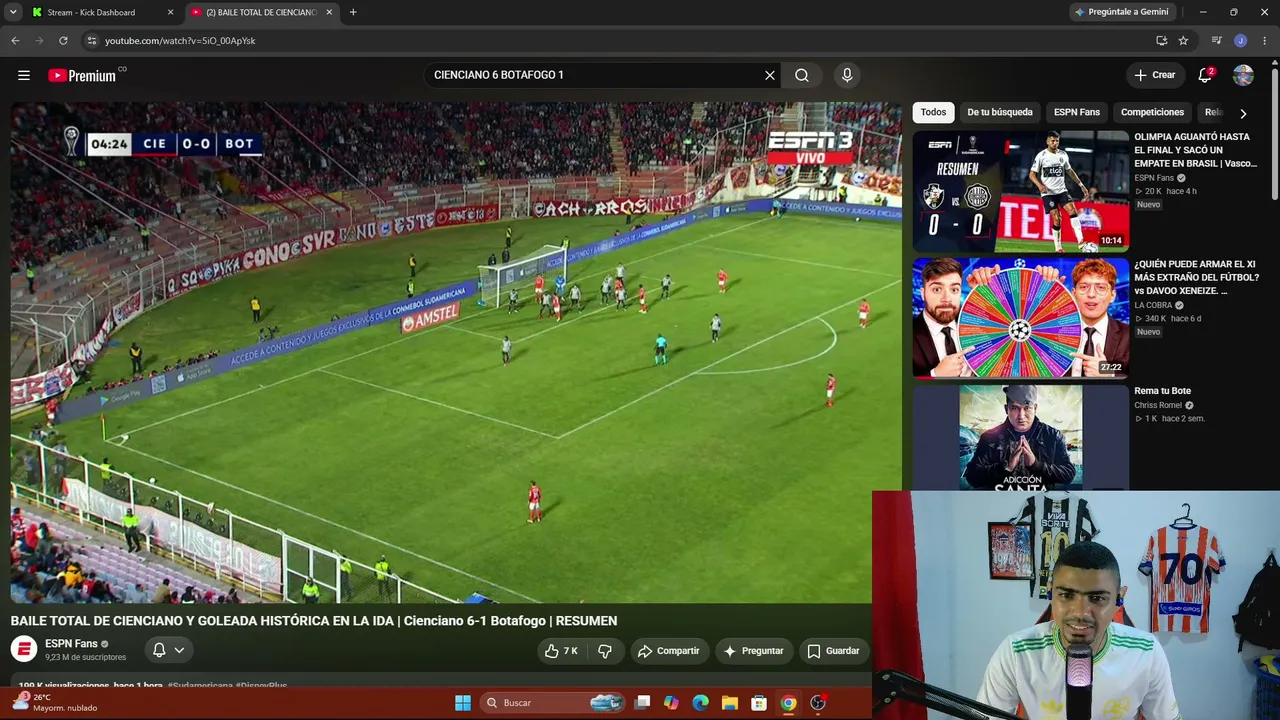Image resolution: width=1280 pixels, height=720 pixels.
Task: Open Olimpia vs Vasco resumen thumbnail
Action: coord(1020,191)
